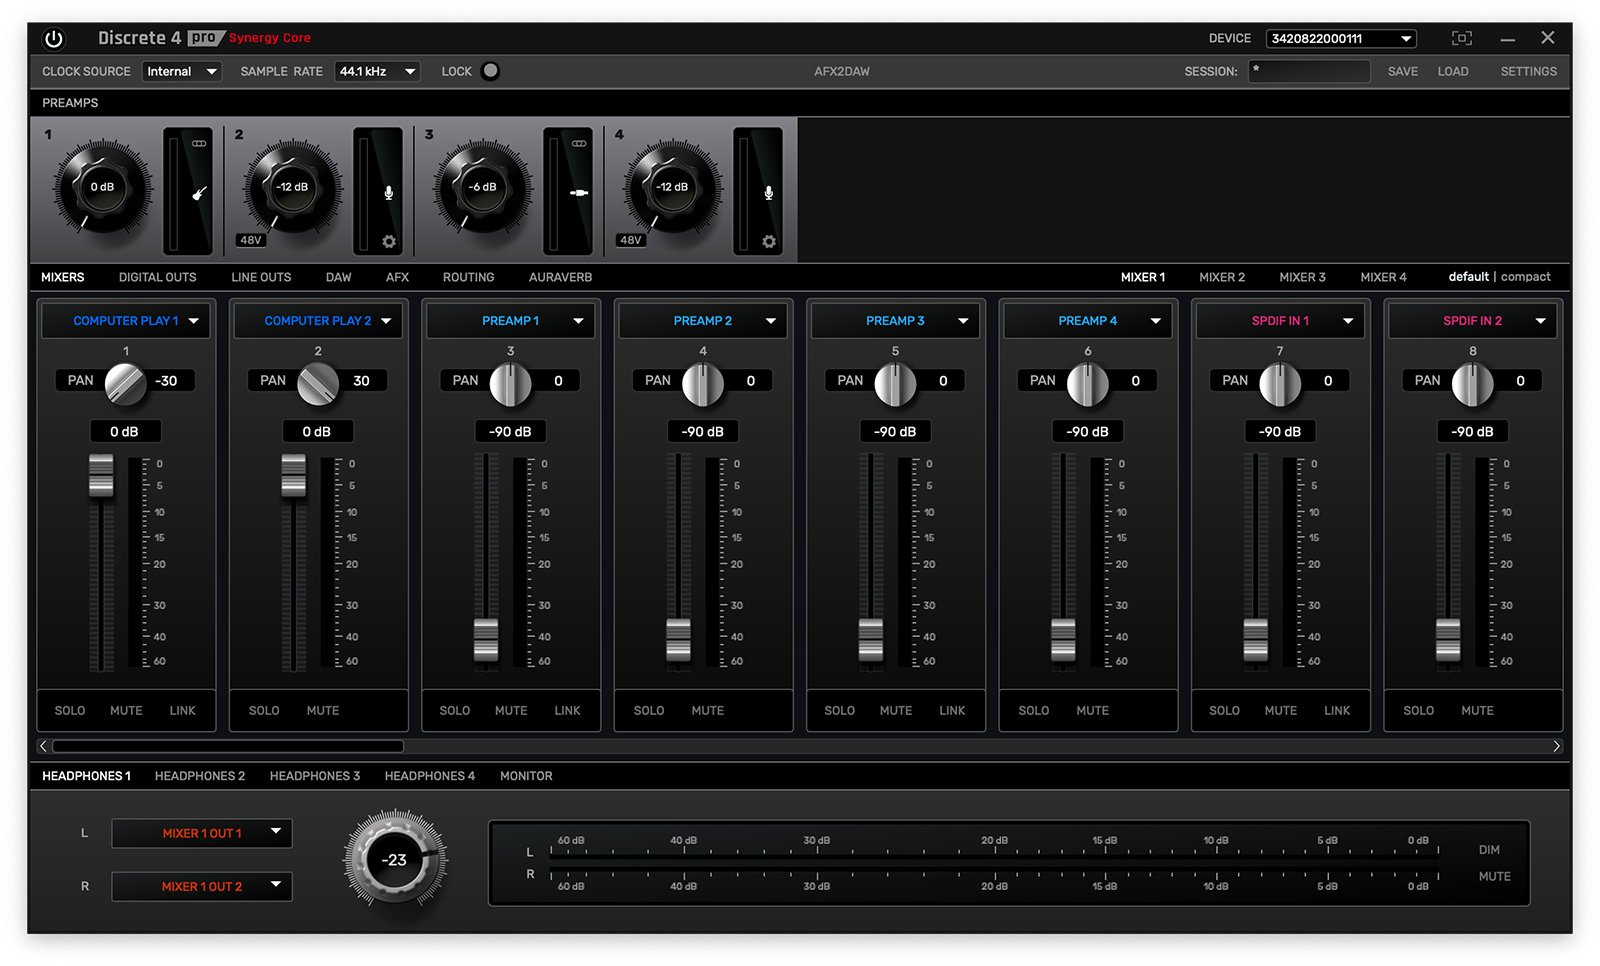
Task: Select the MIXER 2 tab
Action: point(1222,277)
